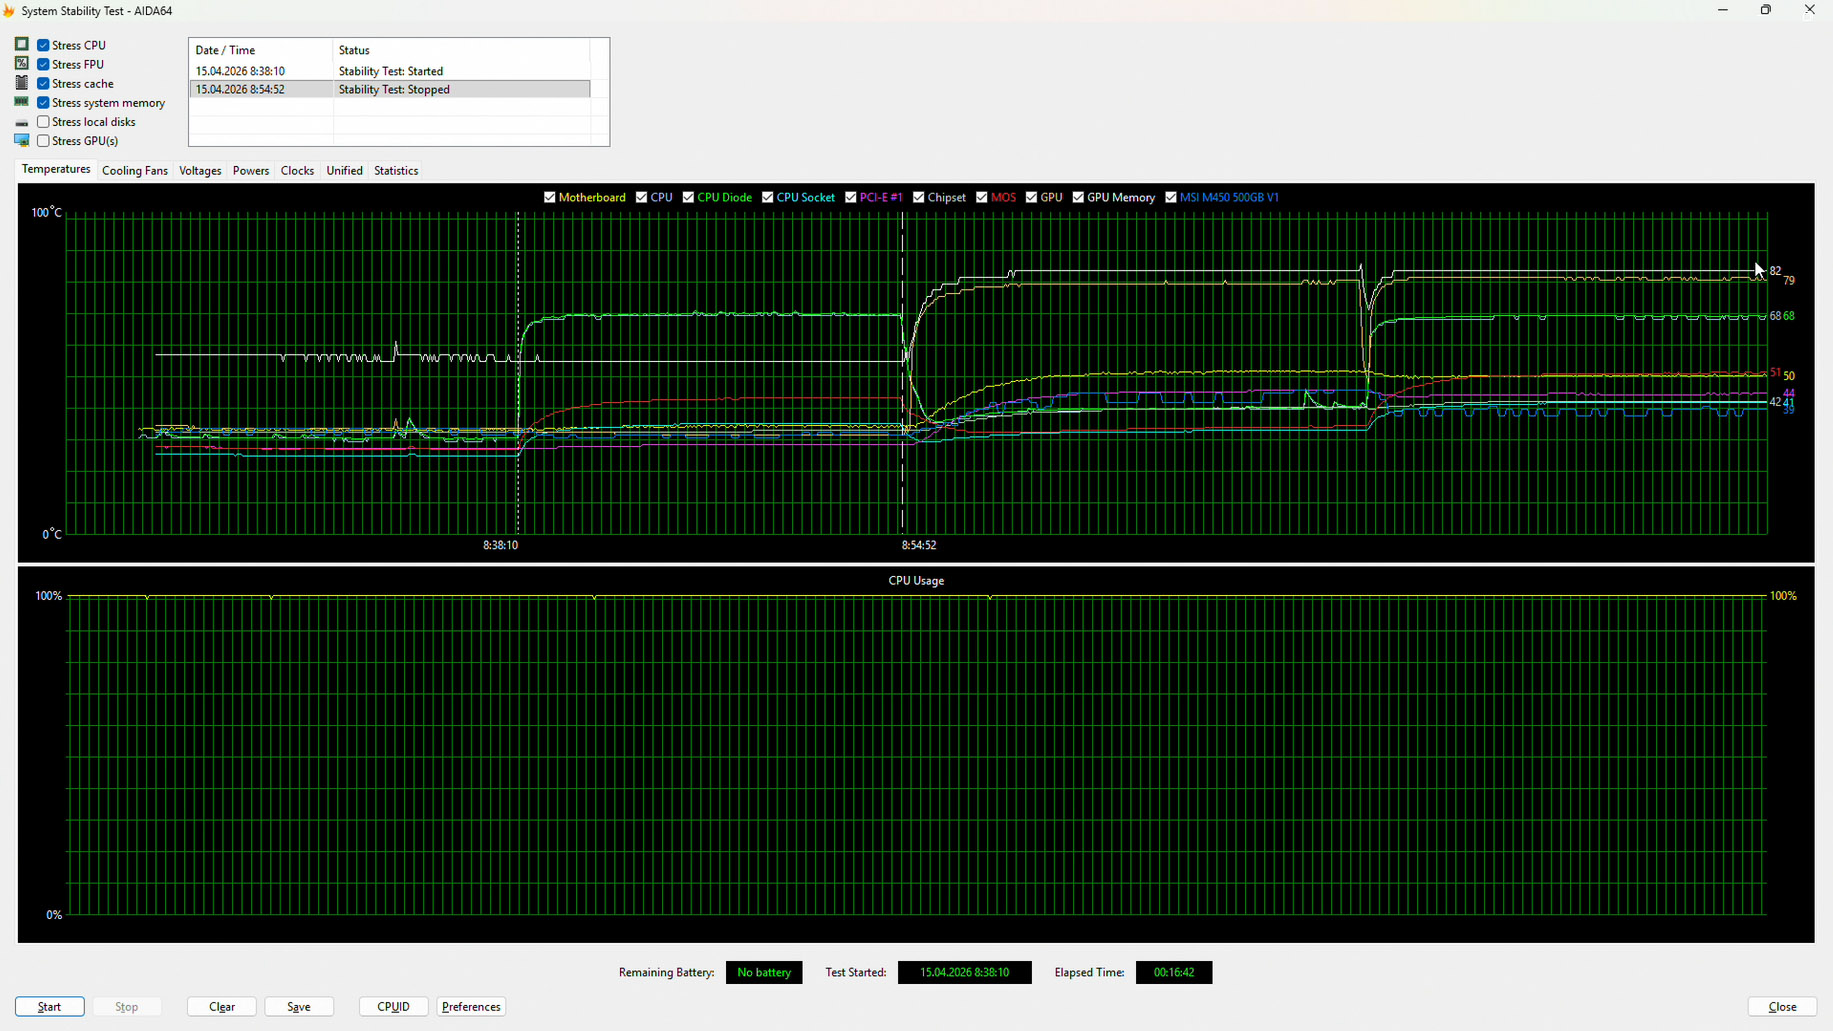The height and width of the screenshot is (1031, 1833).
Task: Click the AIDA64 flame icon in title bar
Action: pos(9,11)
